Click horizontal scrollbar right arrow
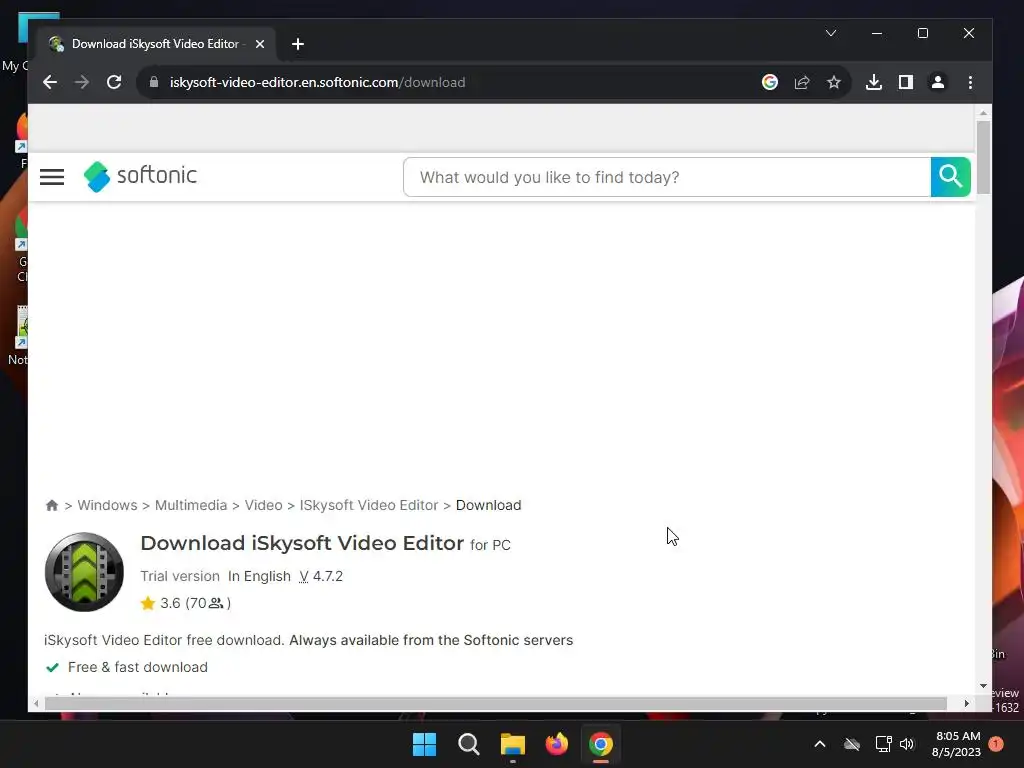Viewport: 1024px width, 768px height. point(967,703)
